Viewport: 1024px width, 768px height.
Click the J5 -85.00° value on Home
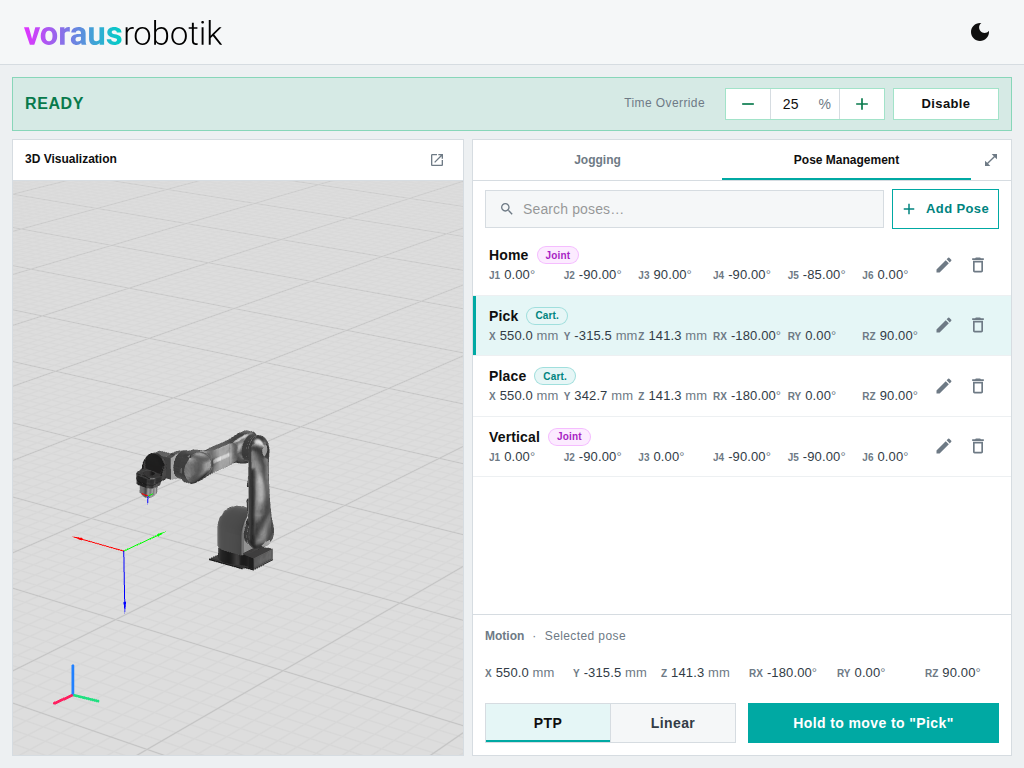click(x=816, y=275)
